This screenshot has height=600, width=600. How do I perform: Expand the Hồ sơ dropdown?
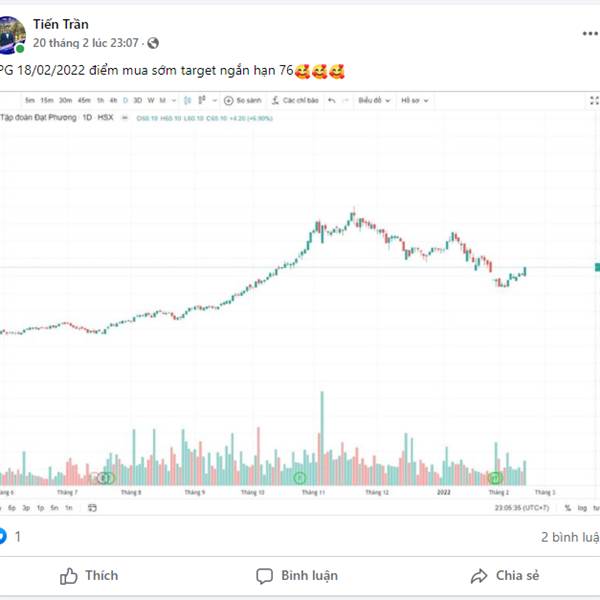click(x=414, y=101)
